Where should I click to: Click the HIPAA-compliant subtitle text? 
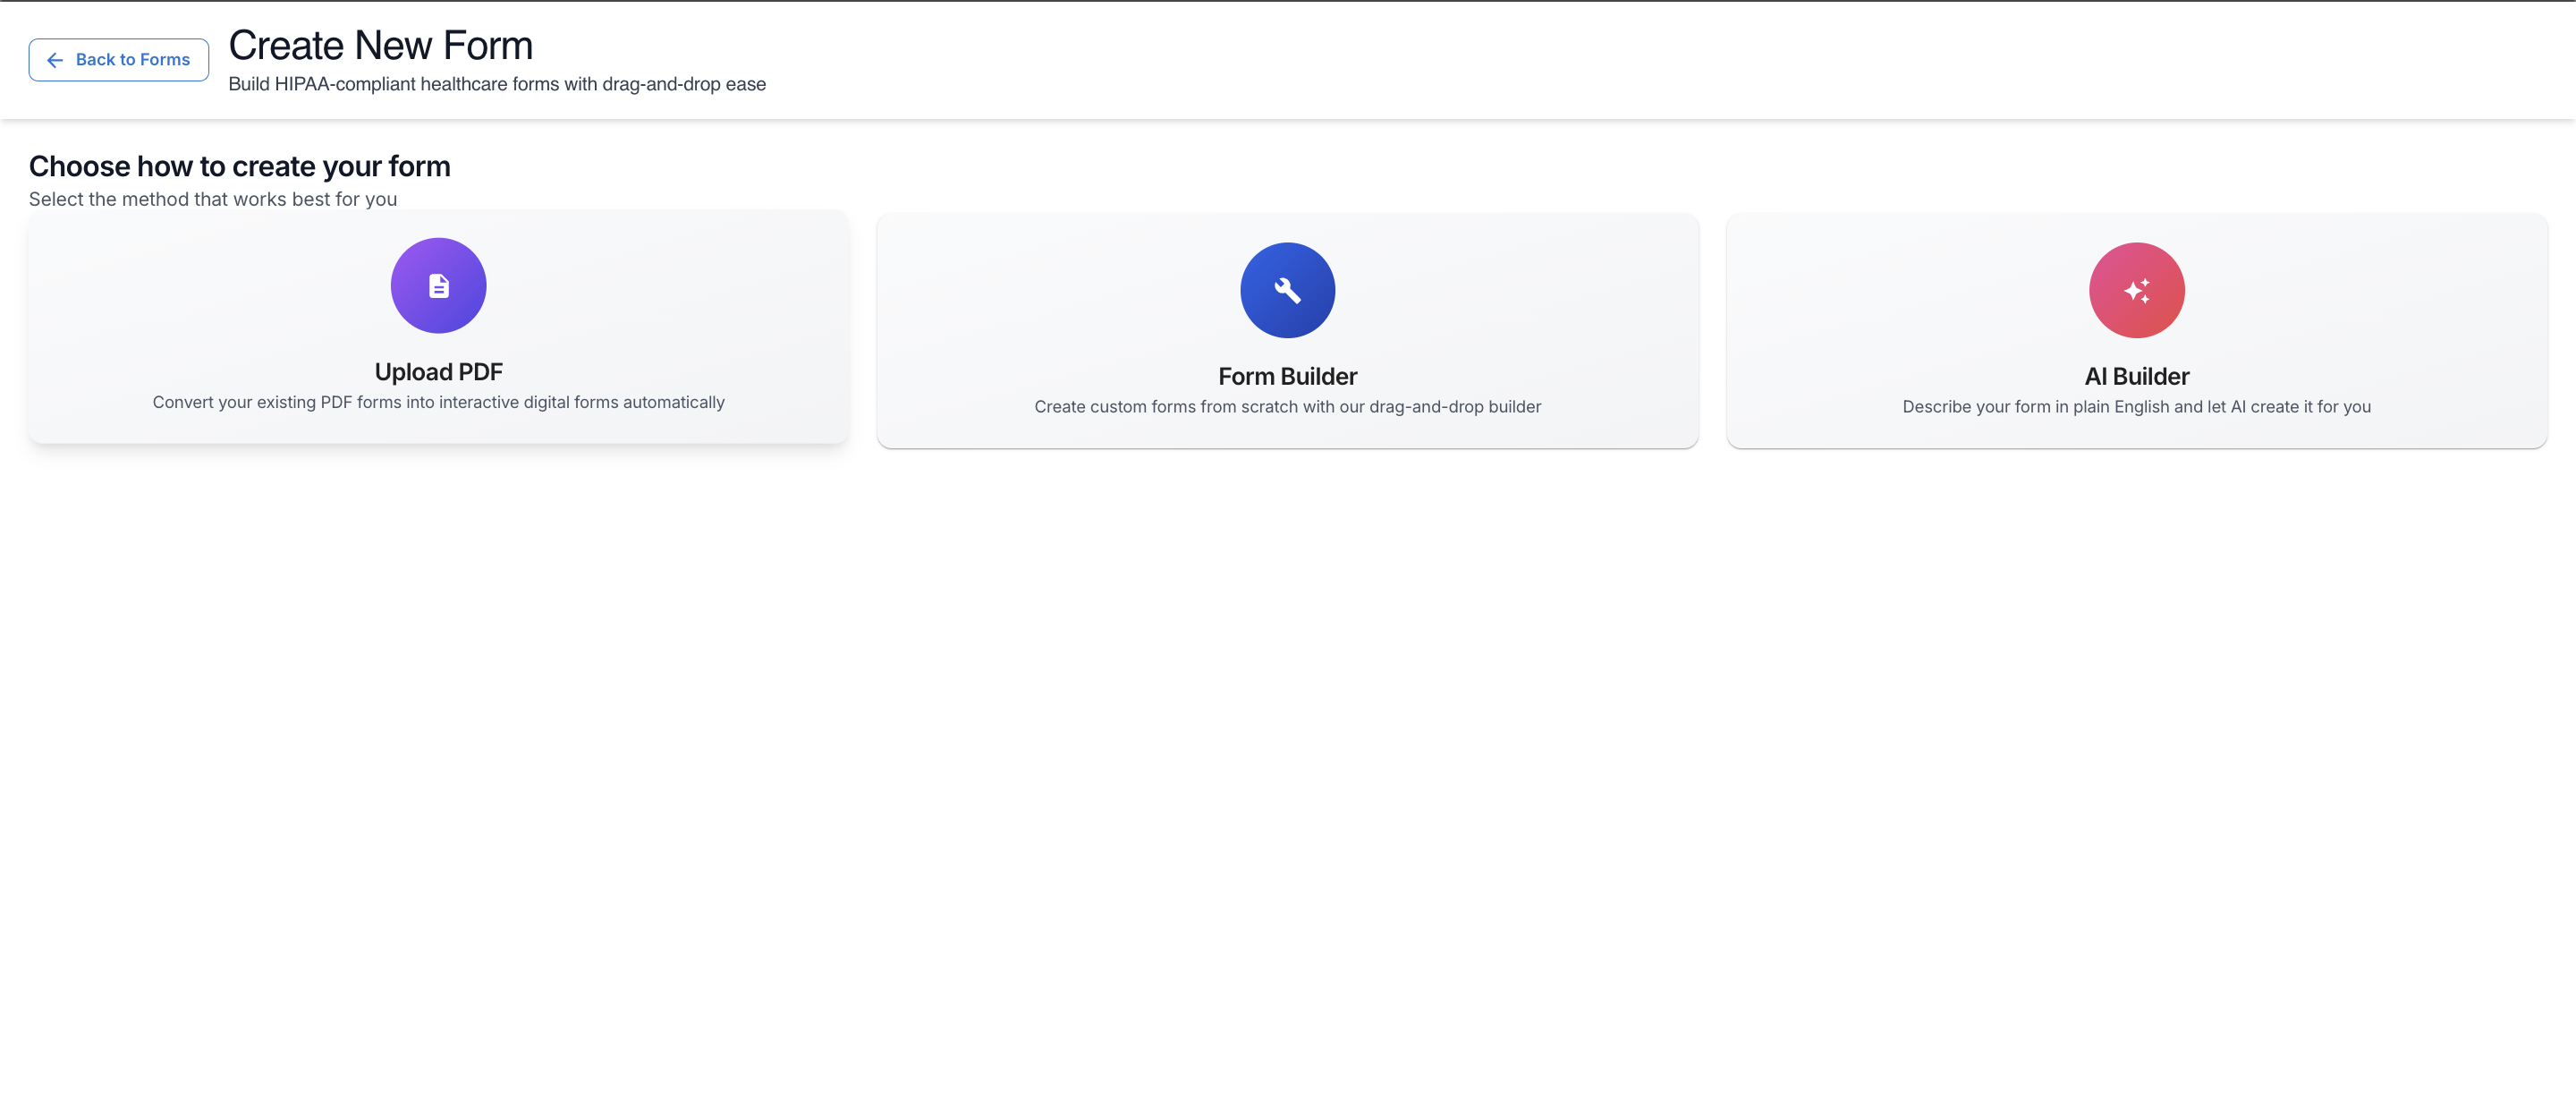(496, 85)
